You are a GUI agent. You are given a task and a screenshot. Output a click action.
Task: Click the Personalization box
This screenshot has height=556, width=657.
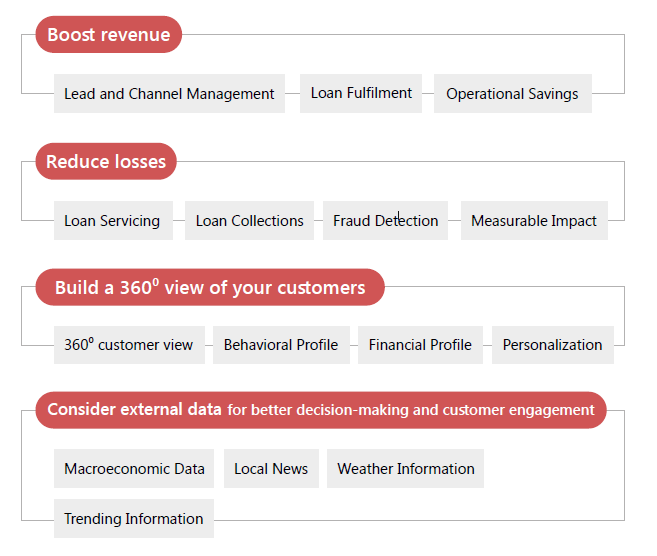553,345
